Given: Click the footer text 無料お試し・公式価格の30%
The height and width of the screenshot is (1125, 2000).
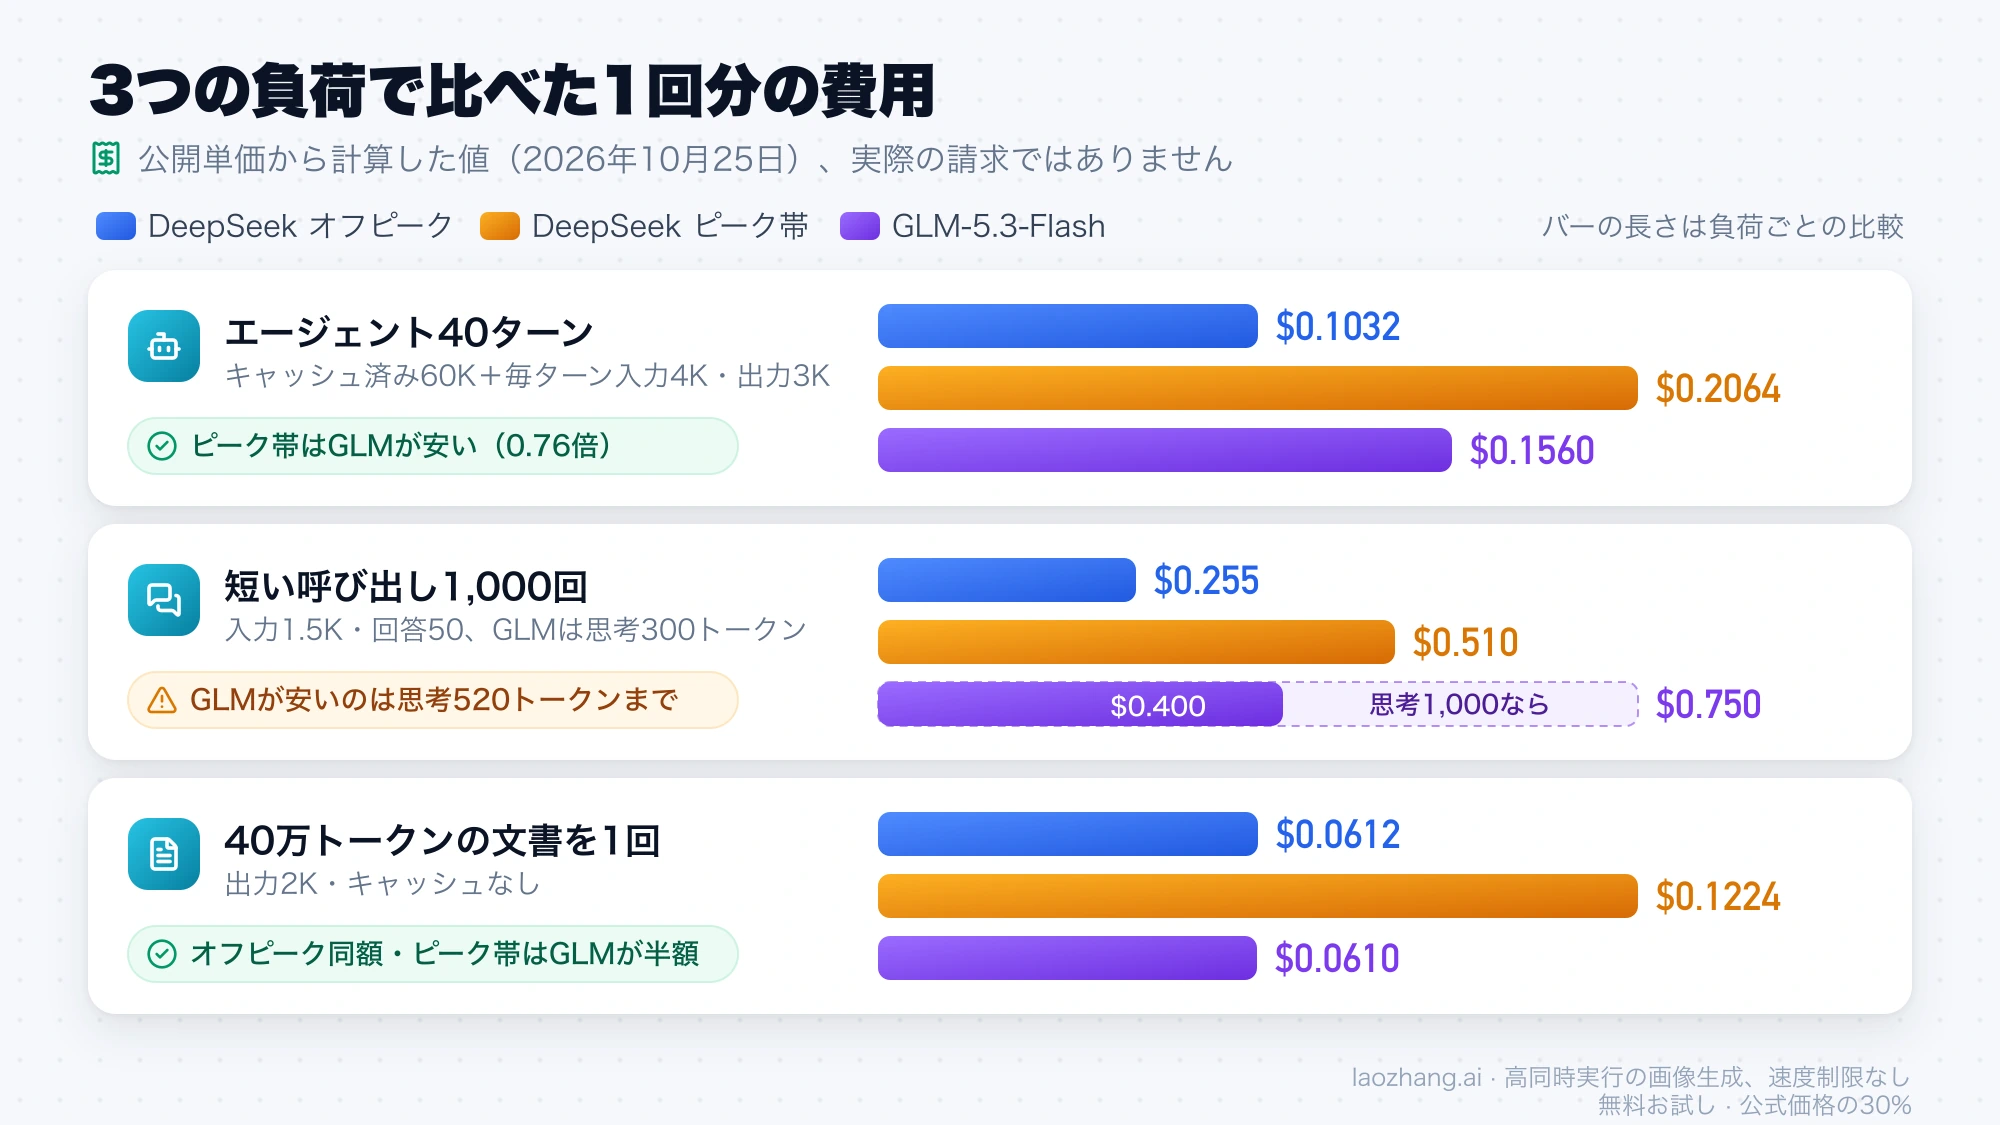Looking at the screenshot, I should [1754, 1105].
